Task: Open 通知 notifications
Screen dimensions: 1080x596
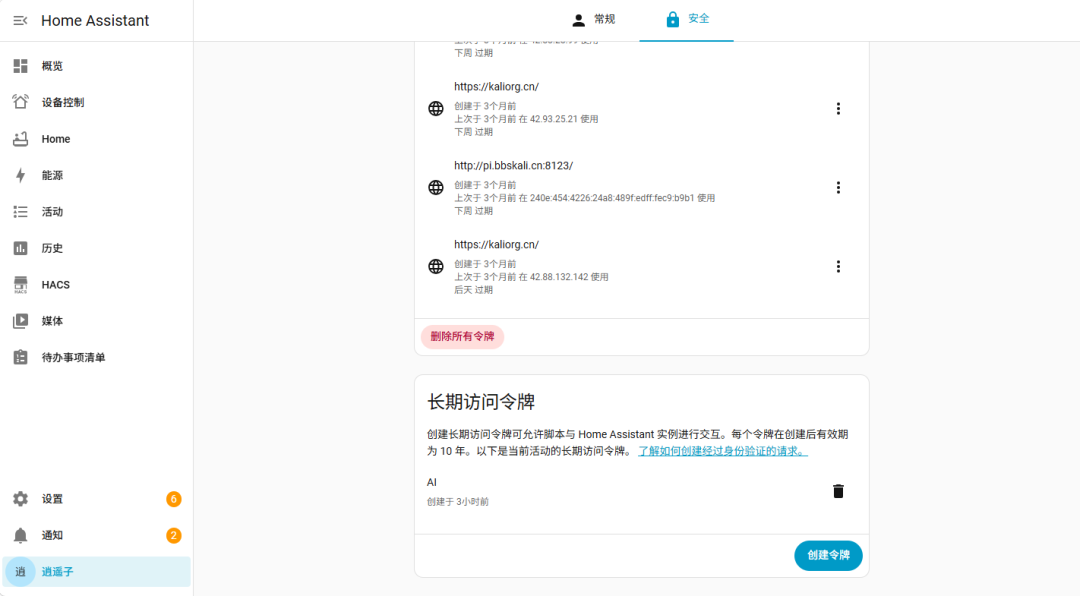Action: click(x=96, y=535)
